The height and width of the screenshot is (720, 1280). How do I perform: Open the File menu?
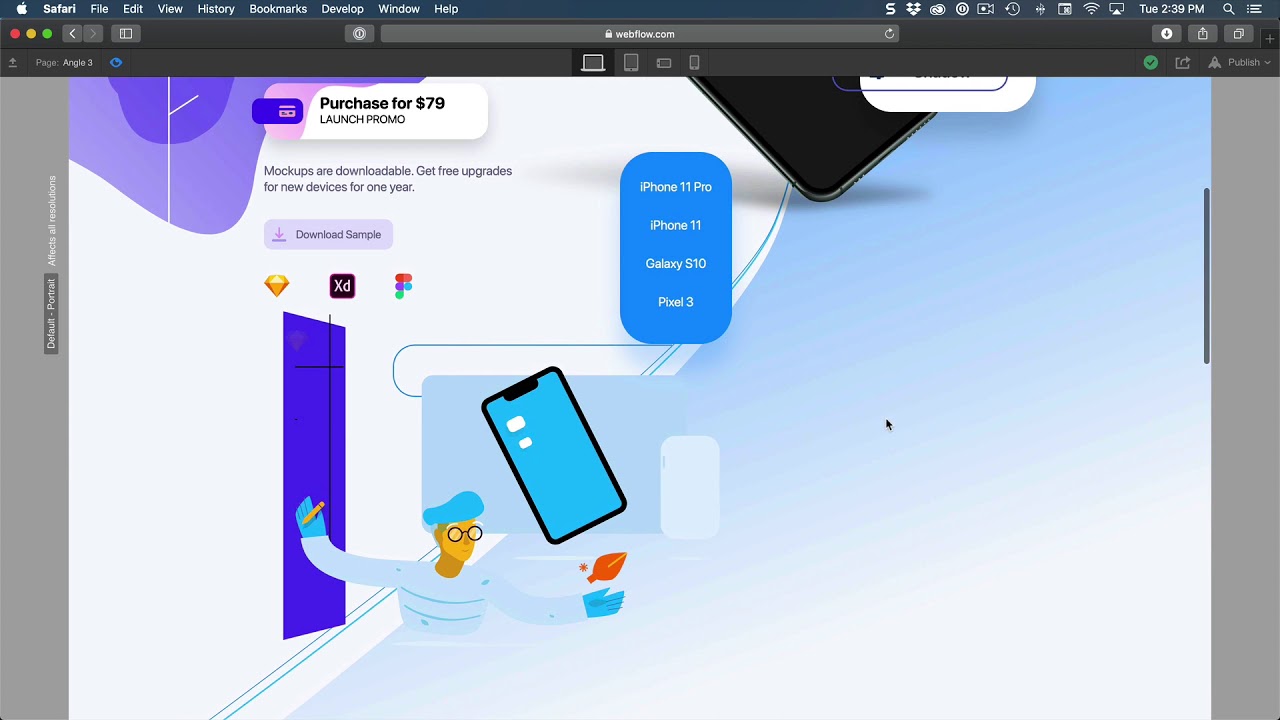tap(99, 9)
